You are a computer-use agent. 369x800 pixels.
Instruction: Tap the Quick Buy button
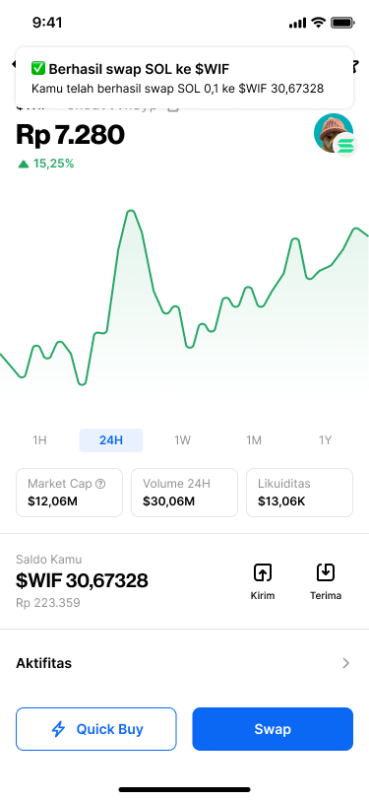96,729
